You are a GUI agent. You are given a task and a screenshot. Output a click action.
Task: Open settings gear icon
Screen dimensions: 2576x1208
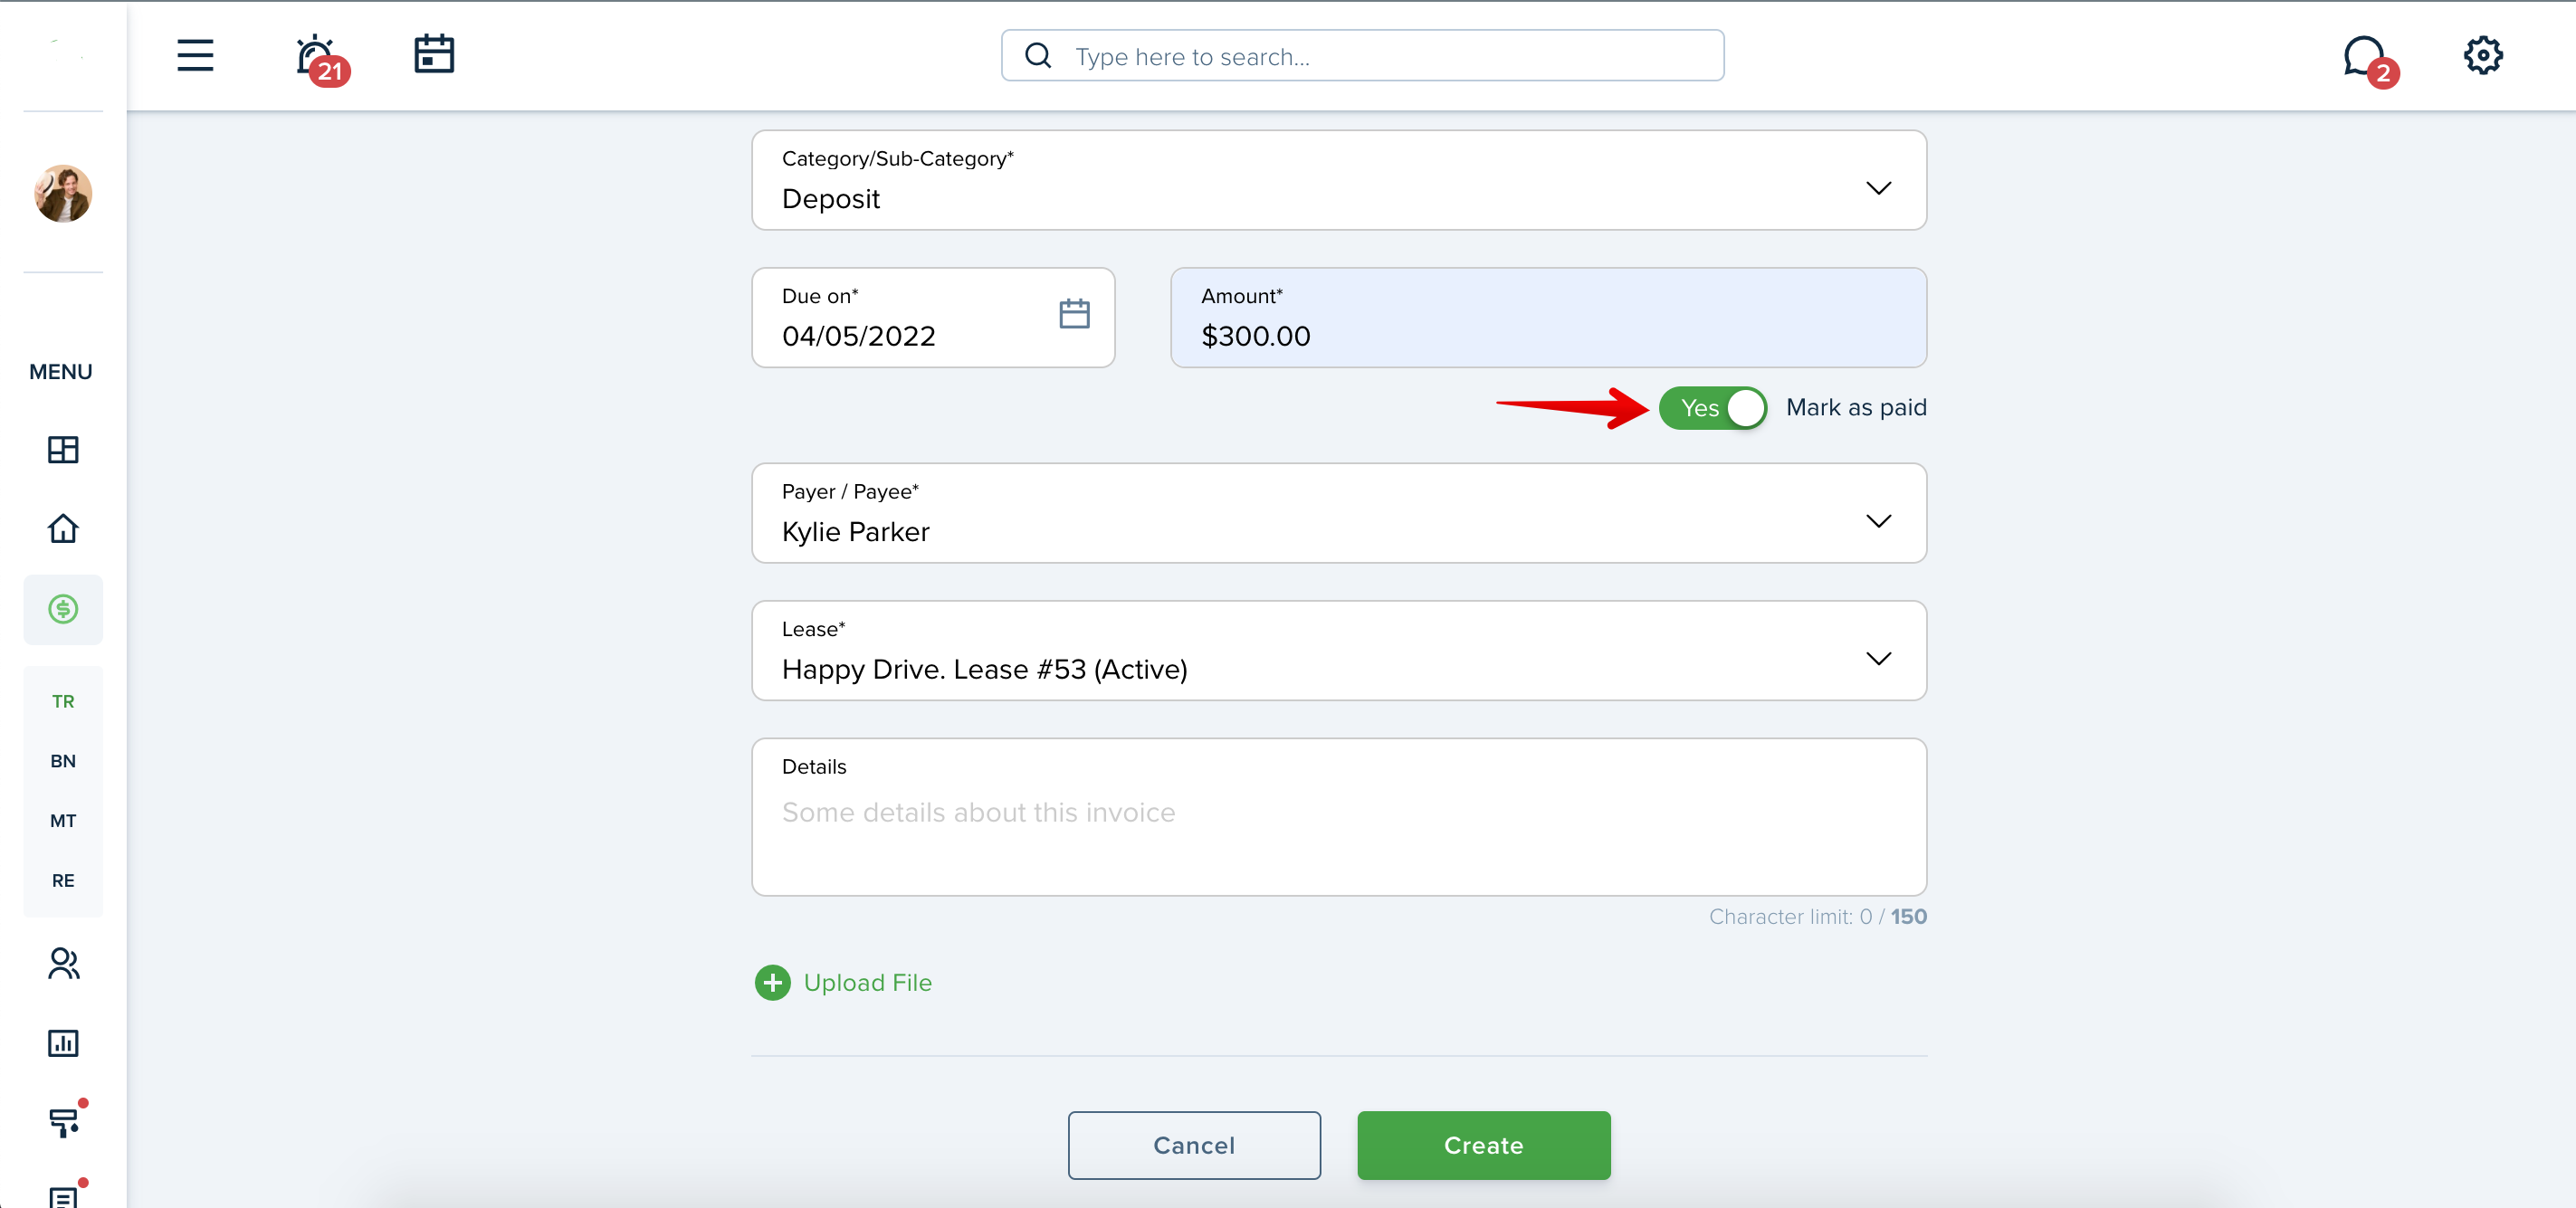[x=2482, y=56]
